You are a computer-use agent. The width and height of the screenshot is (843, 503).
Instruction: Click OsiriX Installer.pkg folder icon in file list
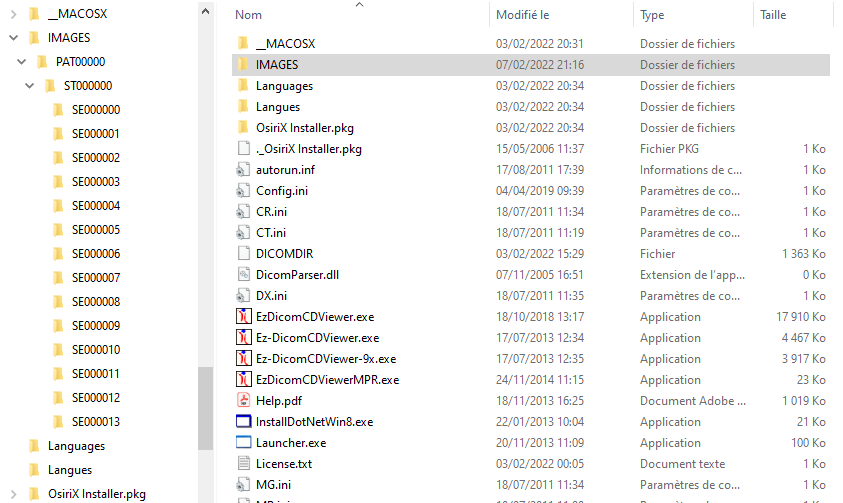243,127
